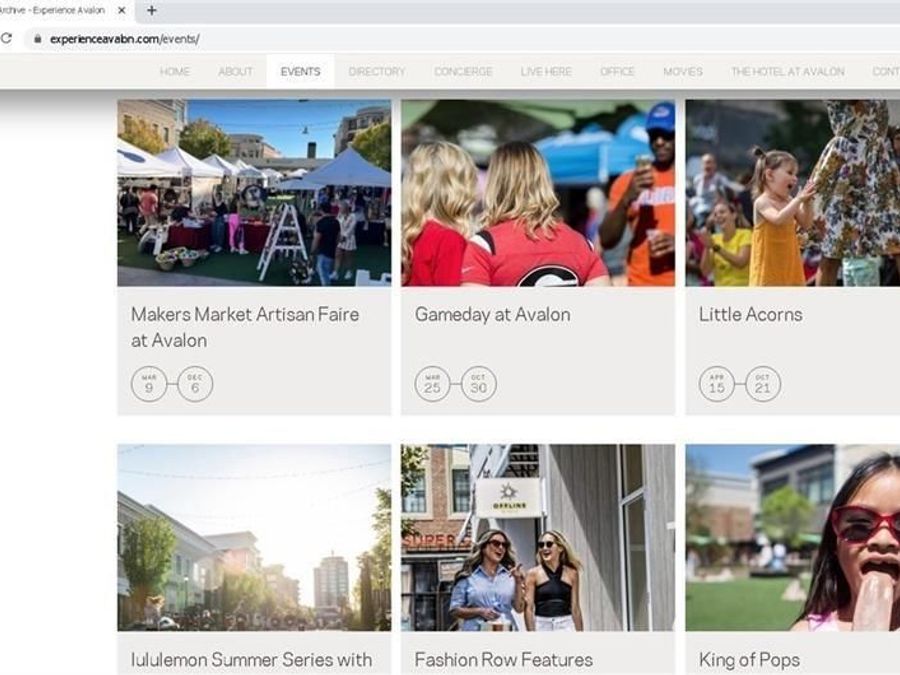
Task: Open the LIVE HERE nav item
Action: tap(546, 72)
